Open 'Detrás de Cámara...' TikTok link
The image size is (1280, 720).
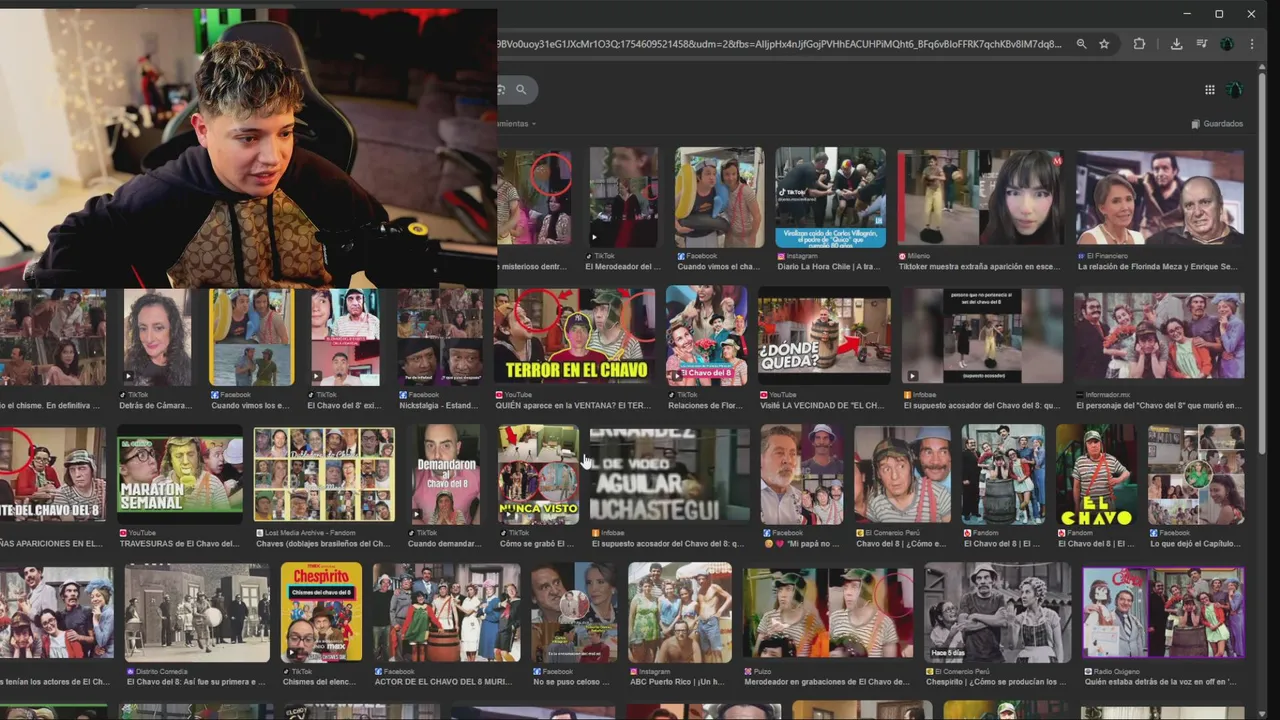[x=155, y=406]
